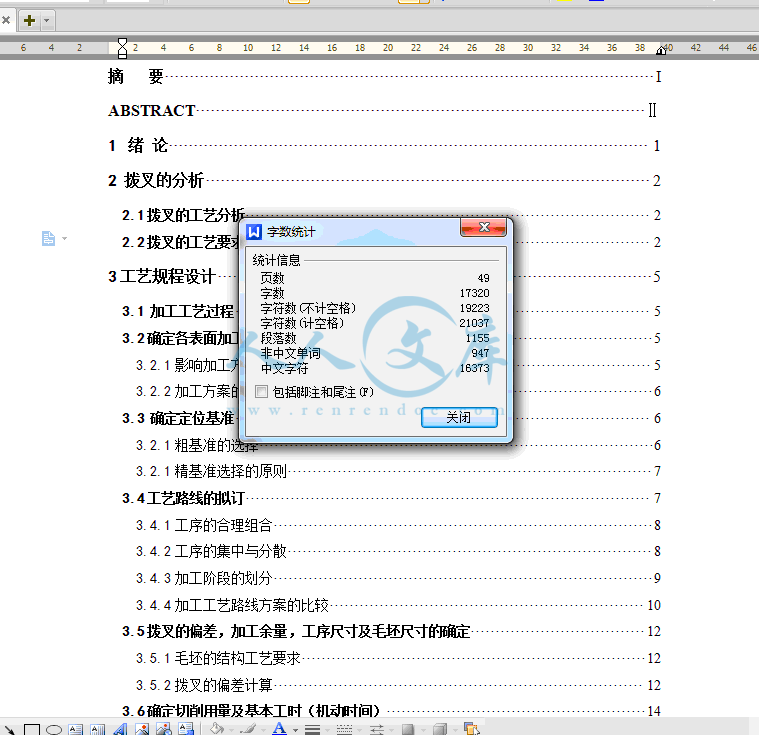Open the fill color dropdown arrow

pos(231,730)
